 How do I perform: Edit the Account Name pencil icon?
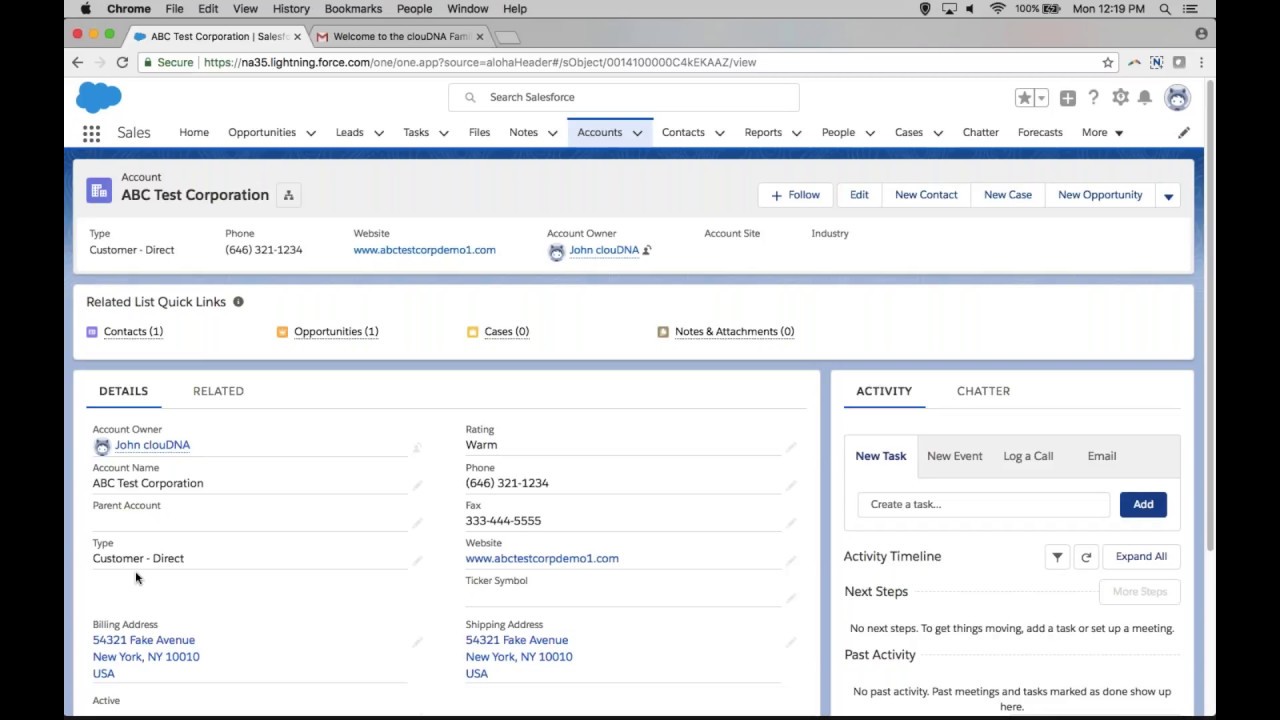click(417, 485)
